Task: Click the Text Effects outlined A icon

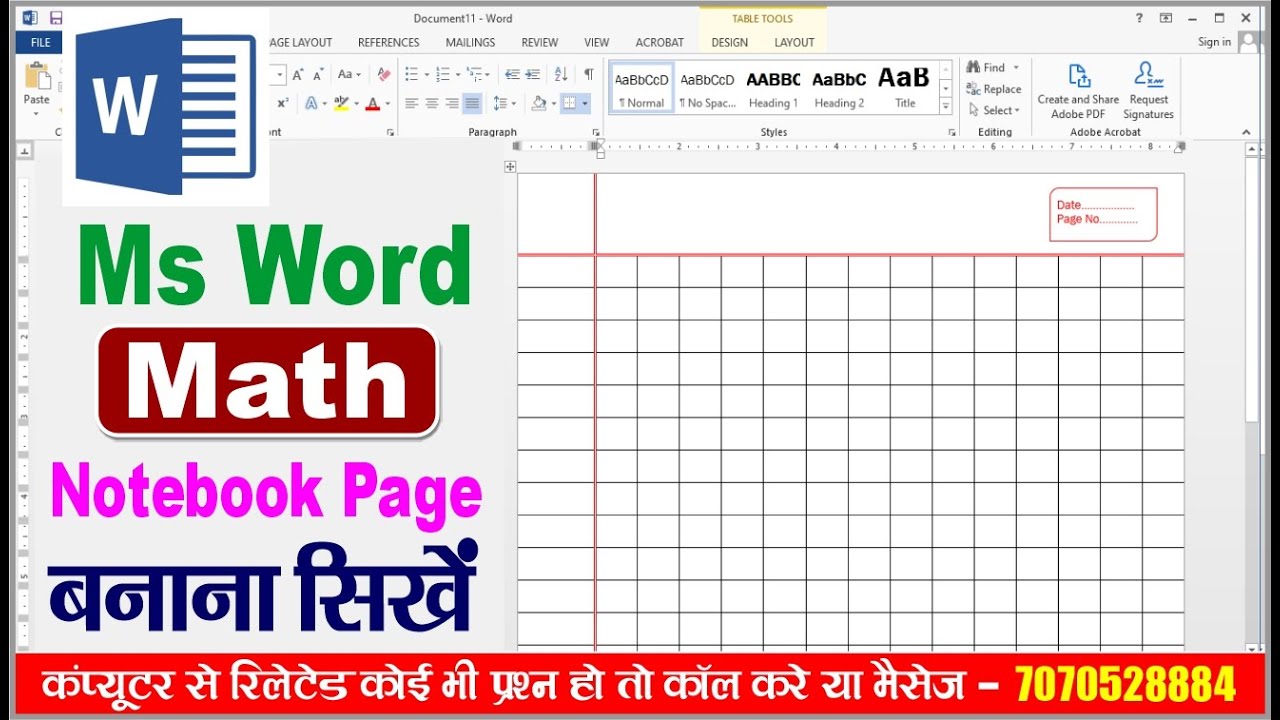Action: (311, 103)
